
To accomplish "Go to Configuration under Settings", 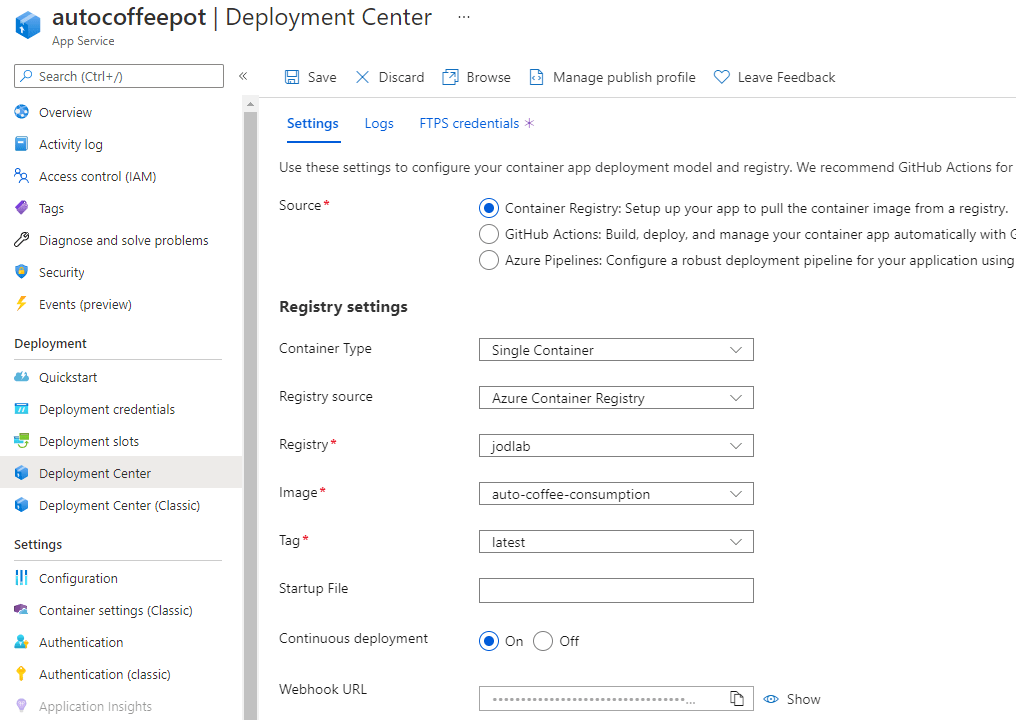I will point(78,578).
